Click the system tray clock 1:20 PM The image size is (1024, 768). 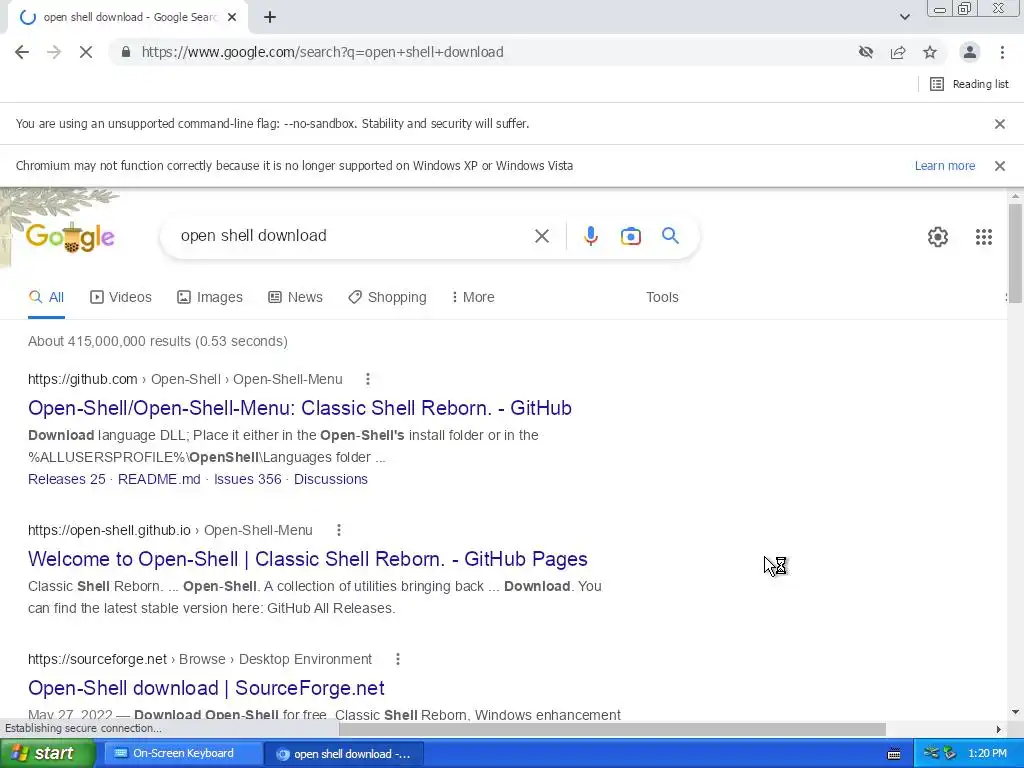tap(987, 754)
